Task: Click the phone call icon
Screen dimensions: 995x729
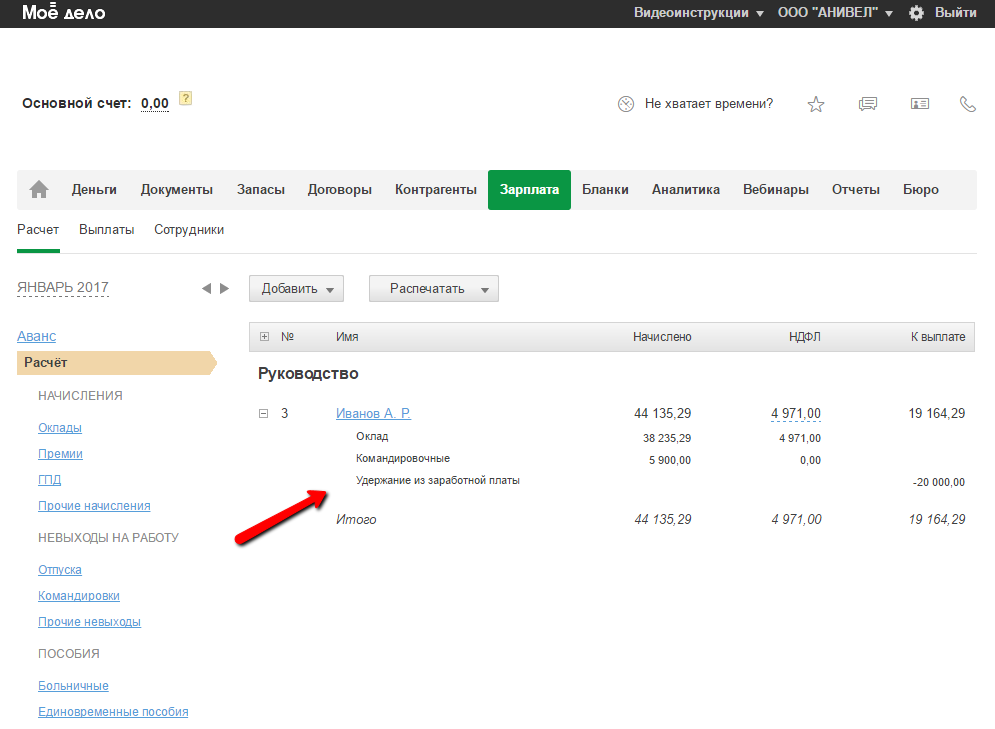Action: point(967,104)
